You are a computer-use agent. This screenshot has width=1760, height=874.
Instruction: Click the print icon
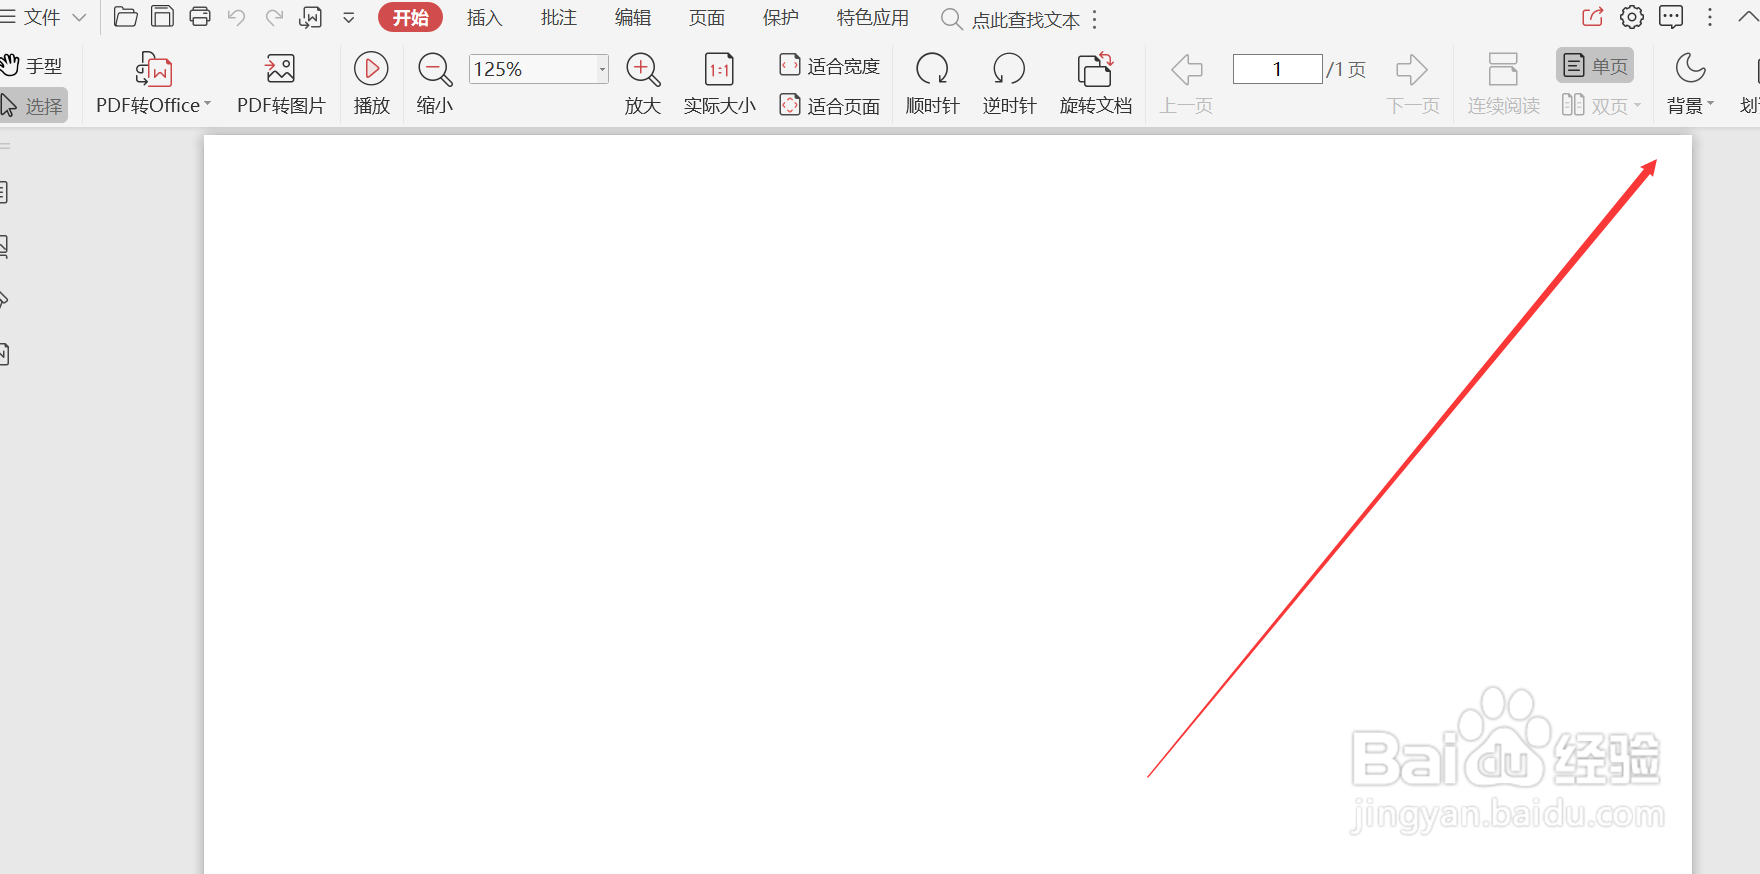pyautogui.click(x=200, y=17)
